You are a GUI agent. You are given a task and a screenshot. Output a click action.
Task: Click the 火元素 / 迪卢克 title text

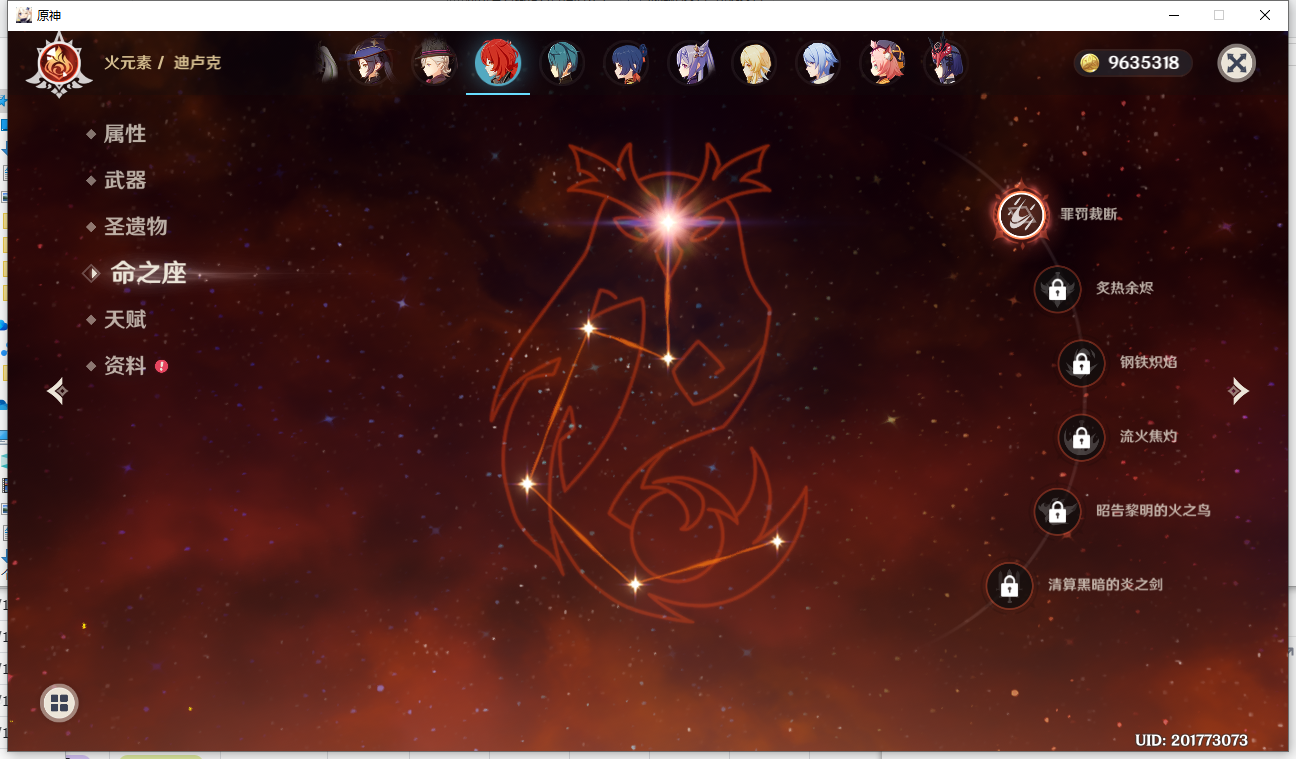coord(163,62)
